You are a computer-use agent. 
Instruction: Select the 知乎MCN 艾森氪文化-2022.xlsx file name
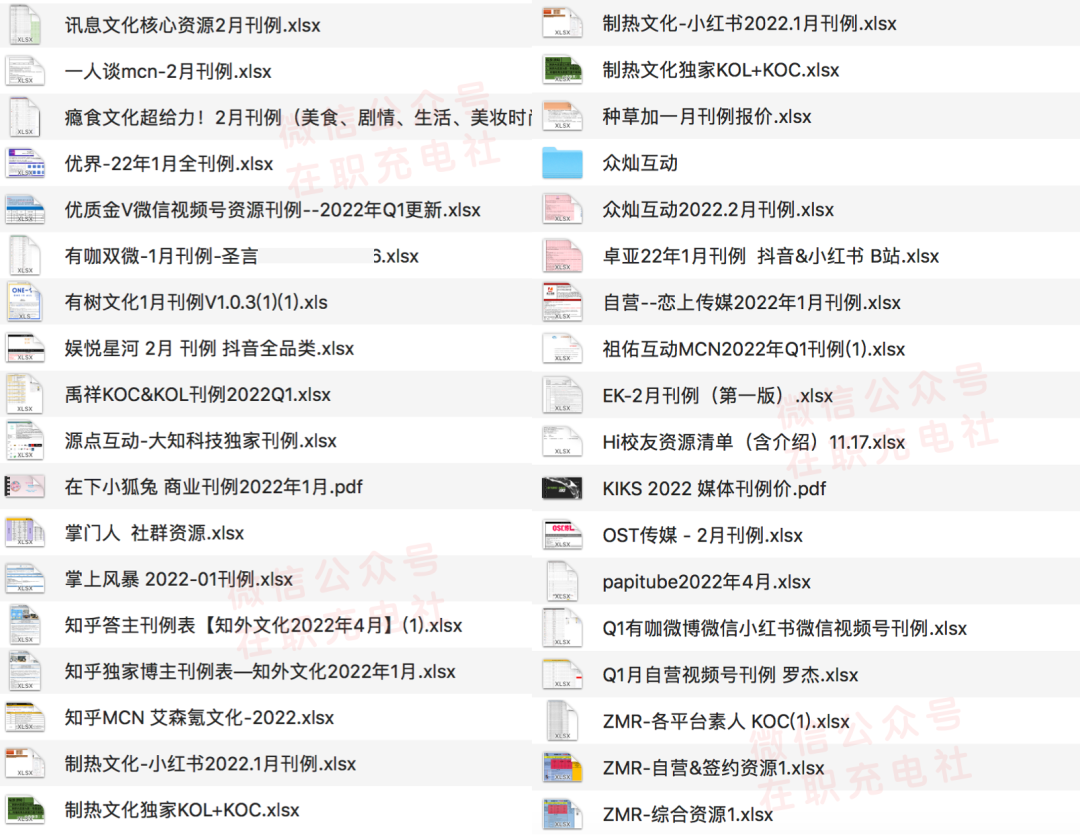click(199, 718)
